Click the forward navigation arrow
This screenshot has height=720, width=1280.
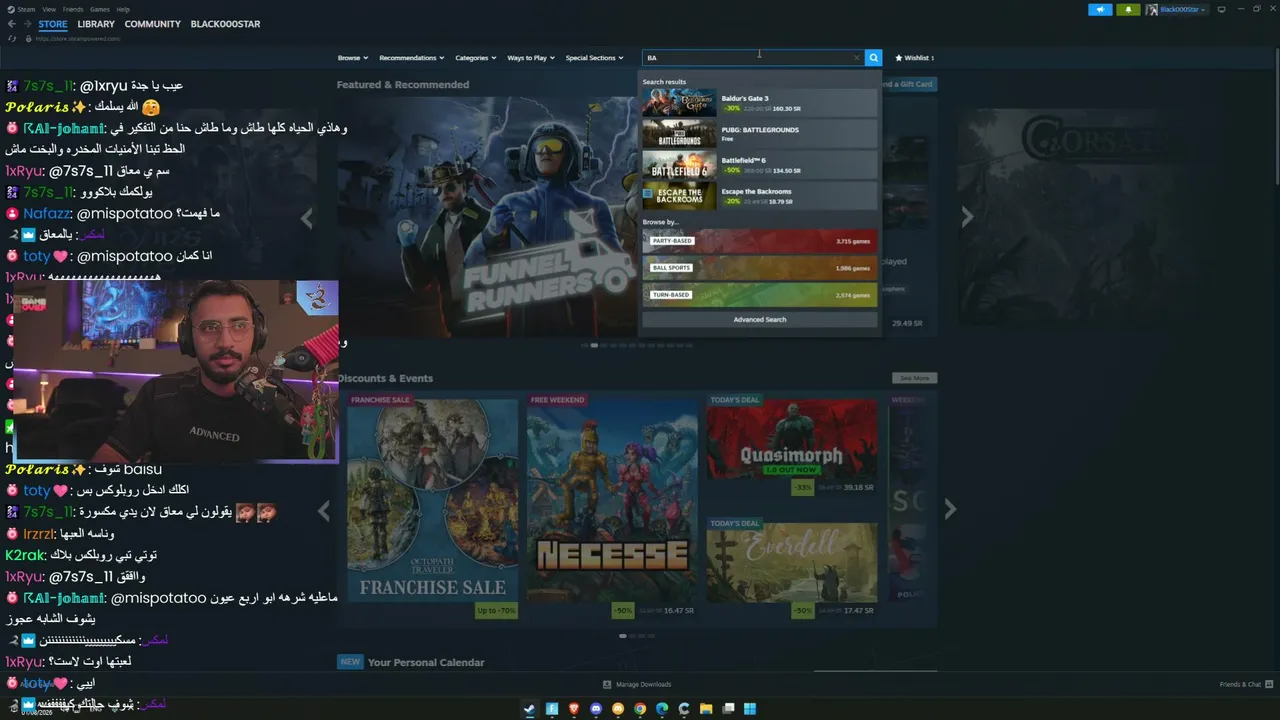pyautogui.click(x=27, y=24)
